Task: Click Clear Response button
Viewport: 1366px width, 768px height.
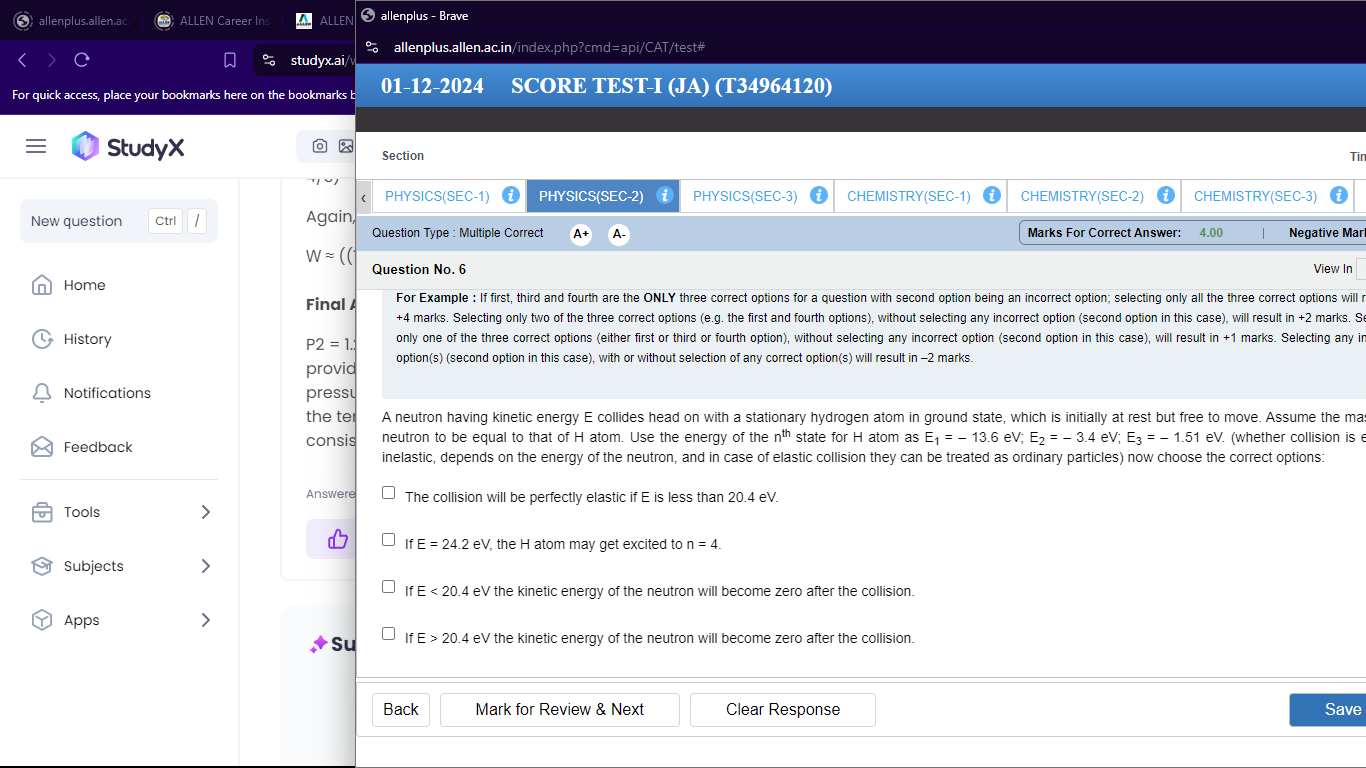Action: coord(783,710)
